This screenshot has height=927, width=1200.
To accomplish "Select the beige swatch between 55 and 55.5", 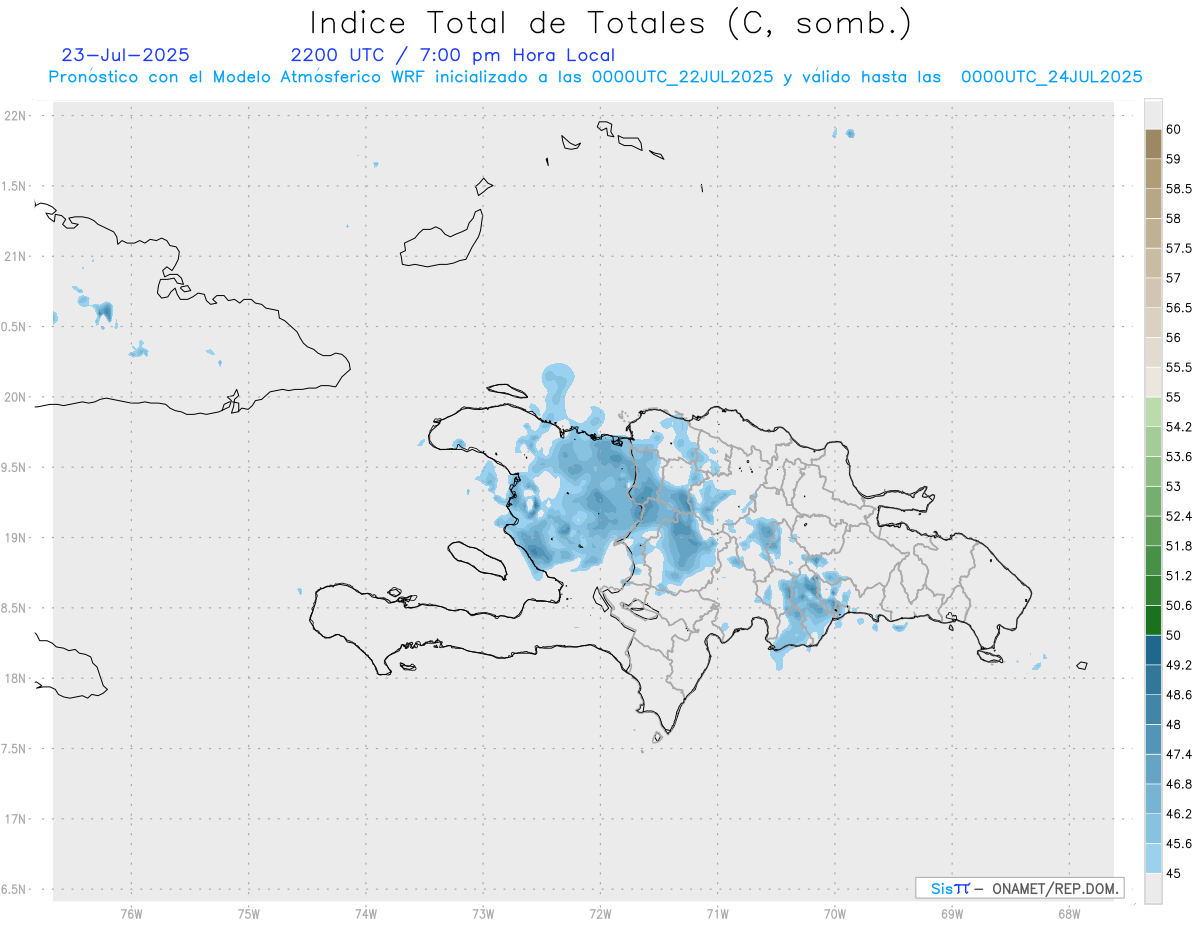I will coord(1153,382).
